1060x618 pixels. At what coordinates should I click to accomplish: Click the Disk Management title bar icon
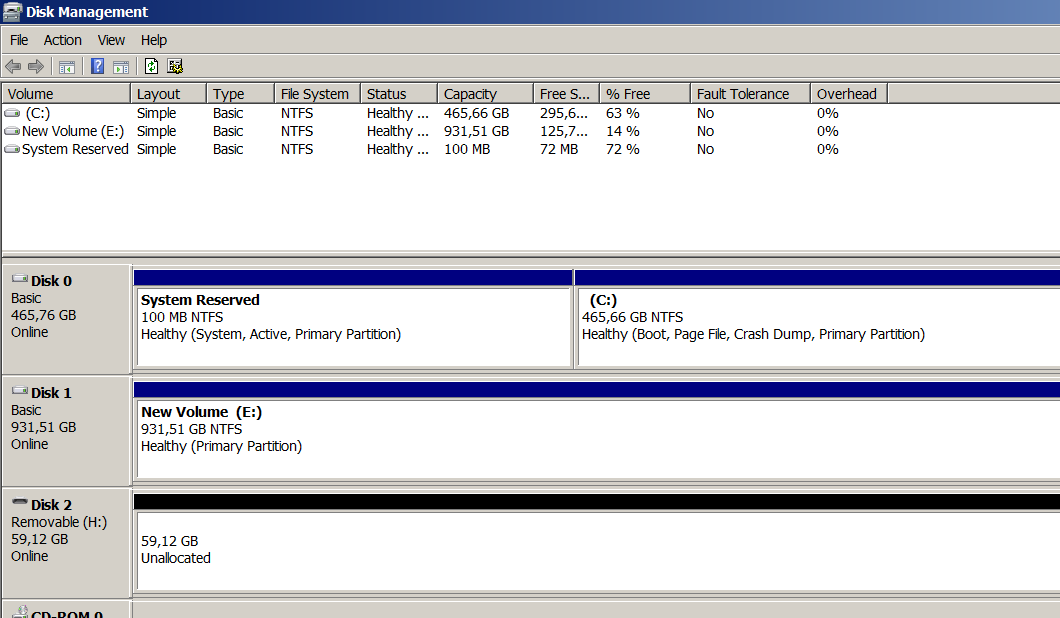(12, 11)
